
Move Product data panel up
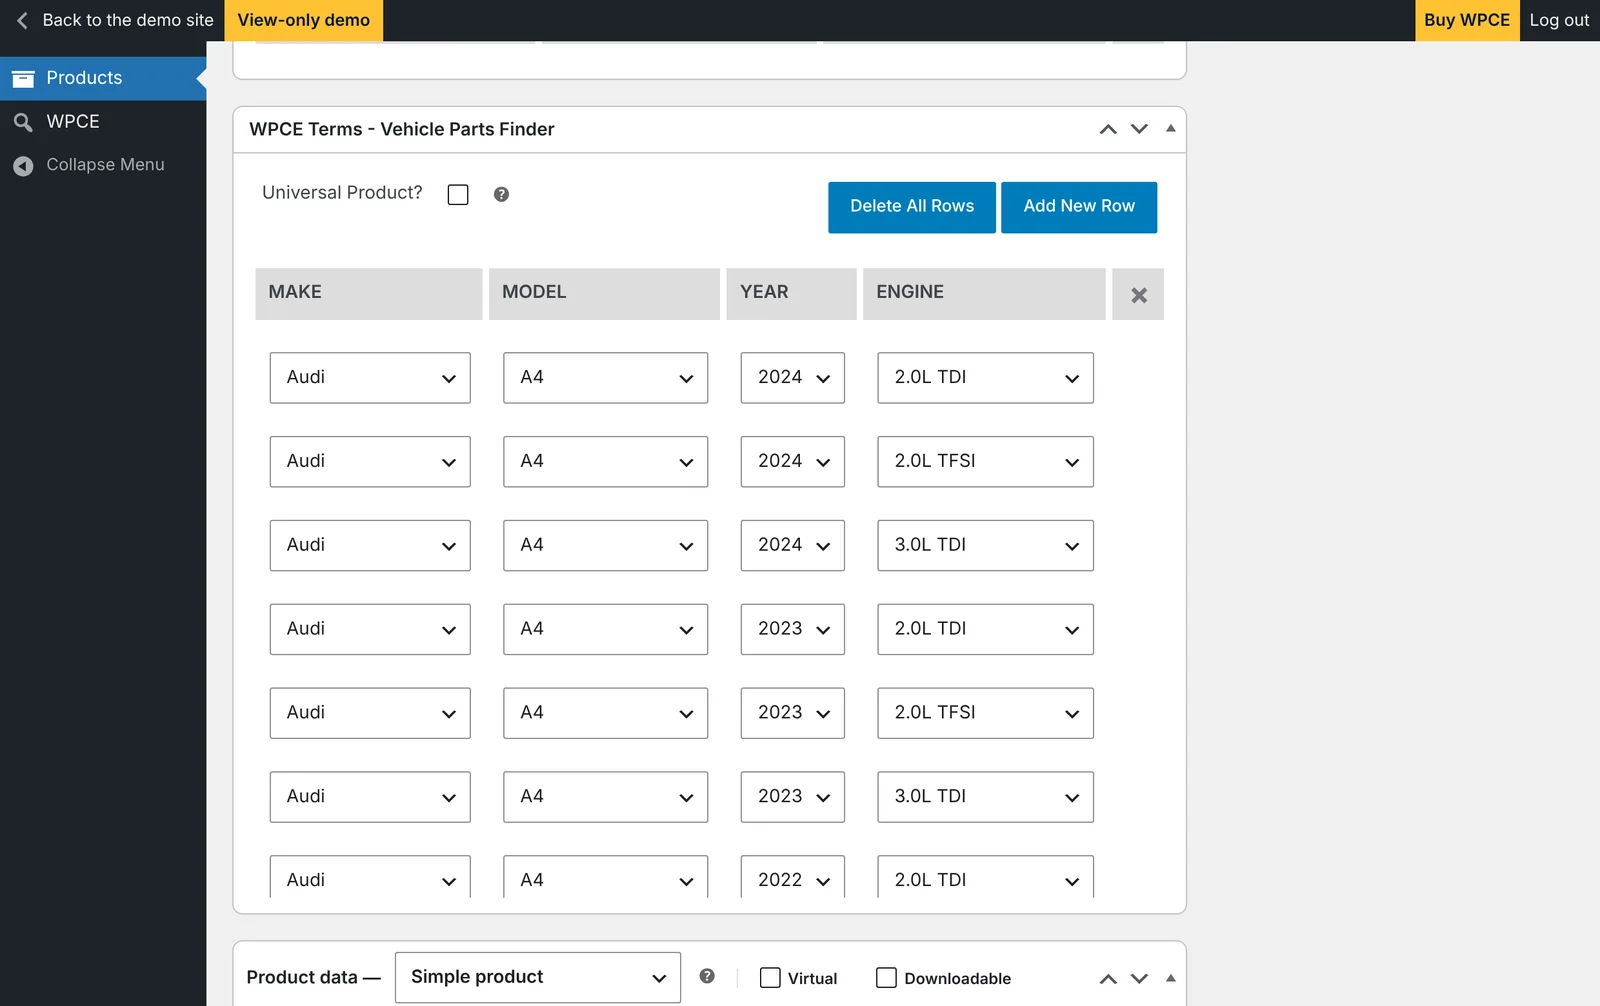(x=1108, y=979)
